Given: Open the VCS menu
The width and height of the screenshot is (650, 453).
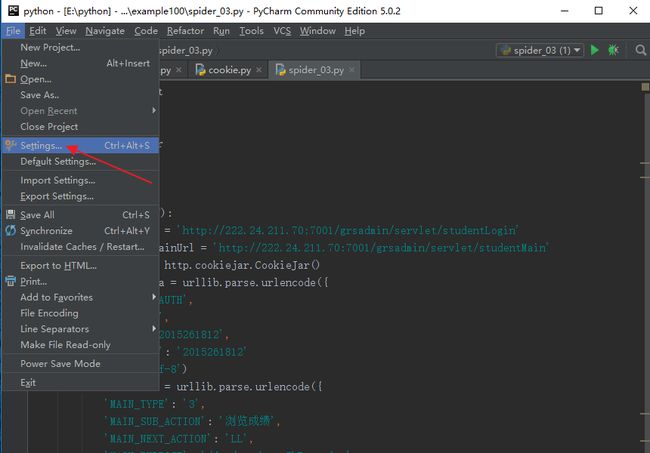Looking at the screenshot, I should pyautogui.click(x=282, y=31).
